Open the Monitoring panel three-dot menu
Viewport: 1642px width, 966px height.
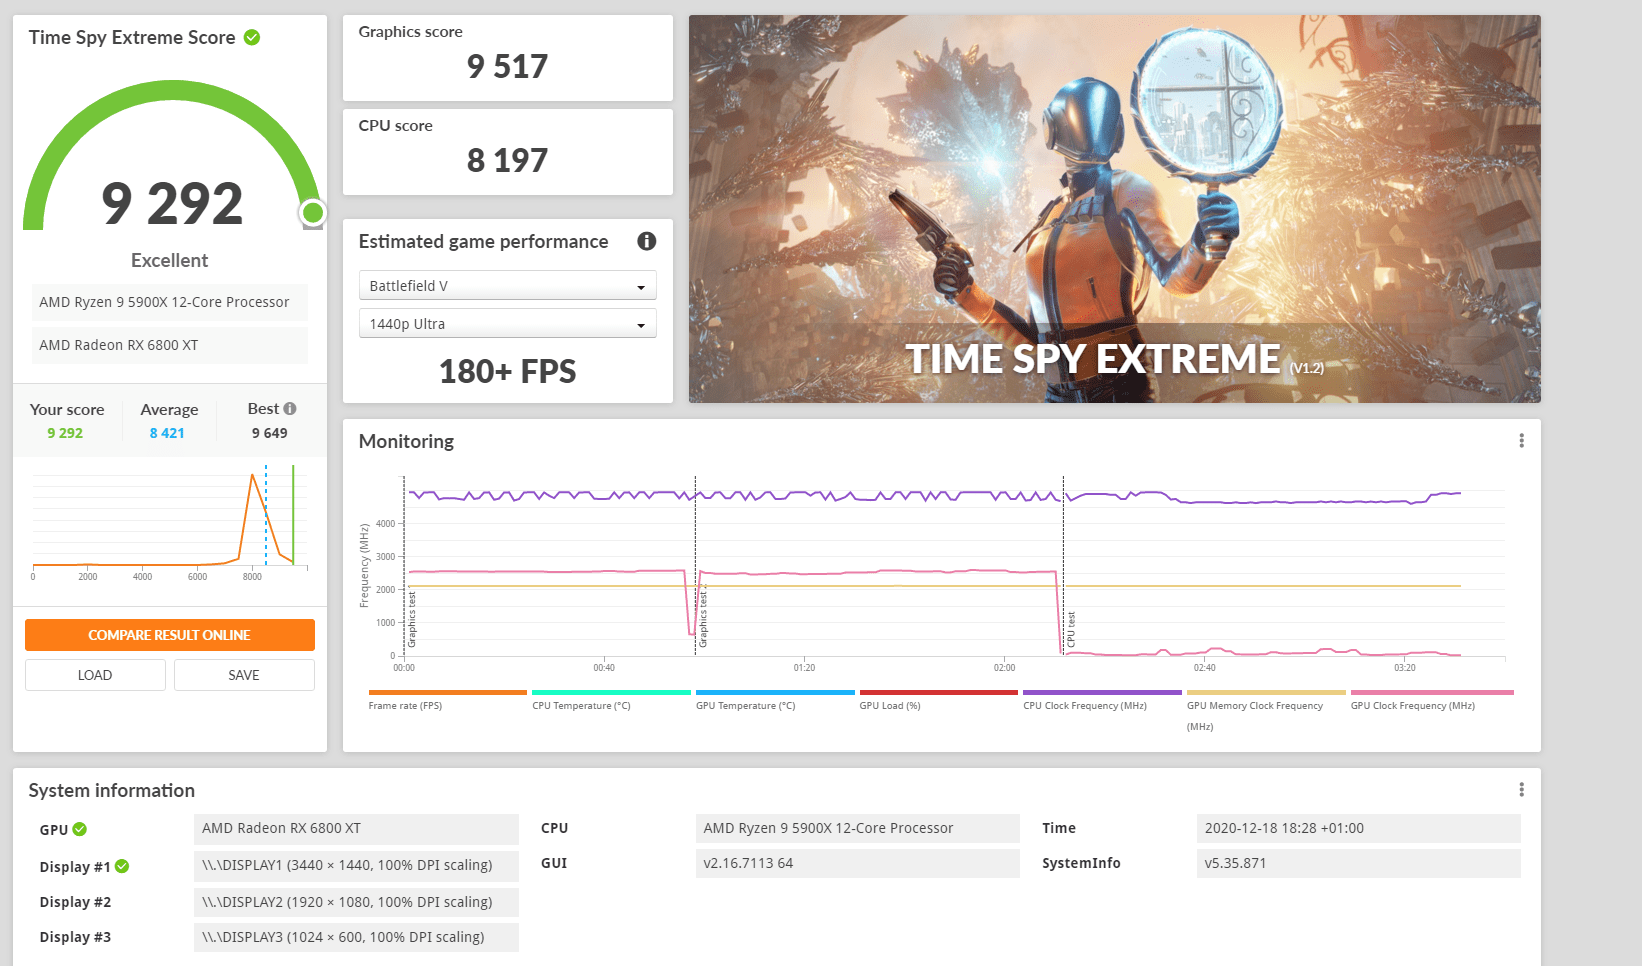pos(1521,441)
